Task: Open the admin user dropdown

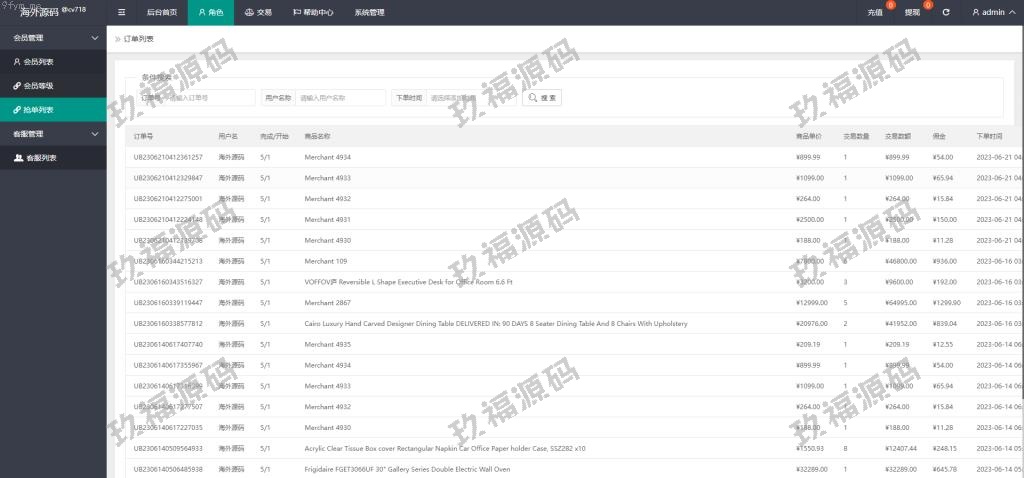Action: [x=993, y=13]
